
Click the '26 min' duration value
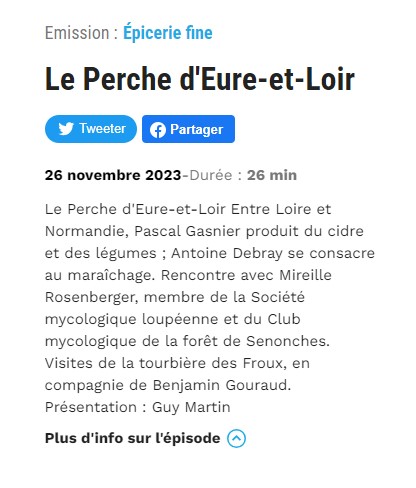(x=272, y=175)
